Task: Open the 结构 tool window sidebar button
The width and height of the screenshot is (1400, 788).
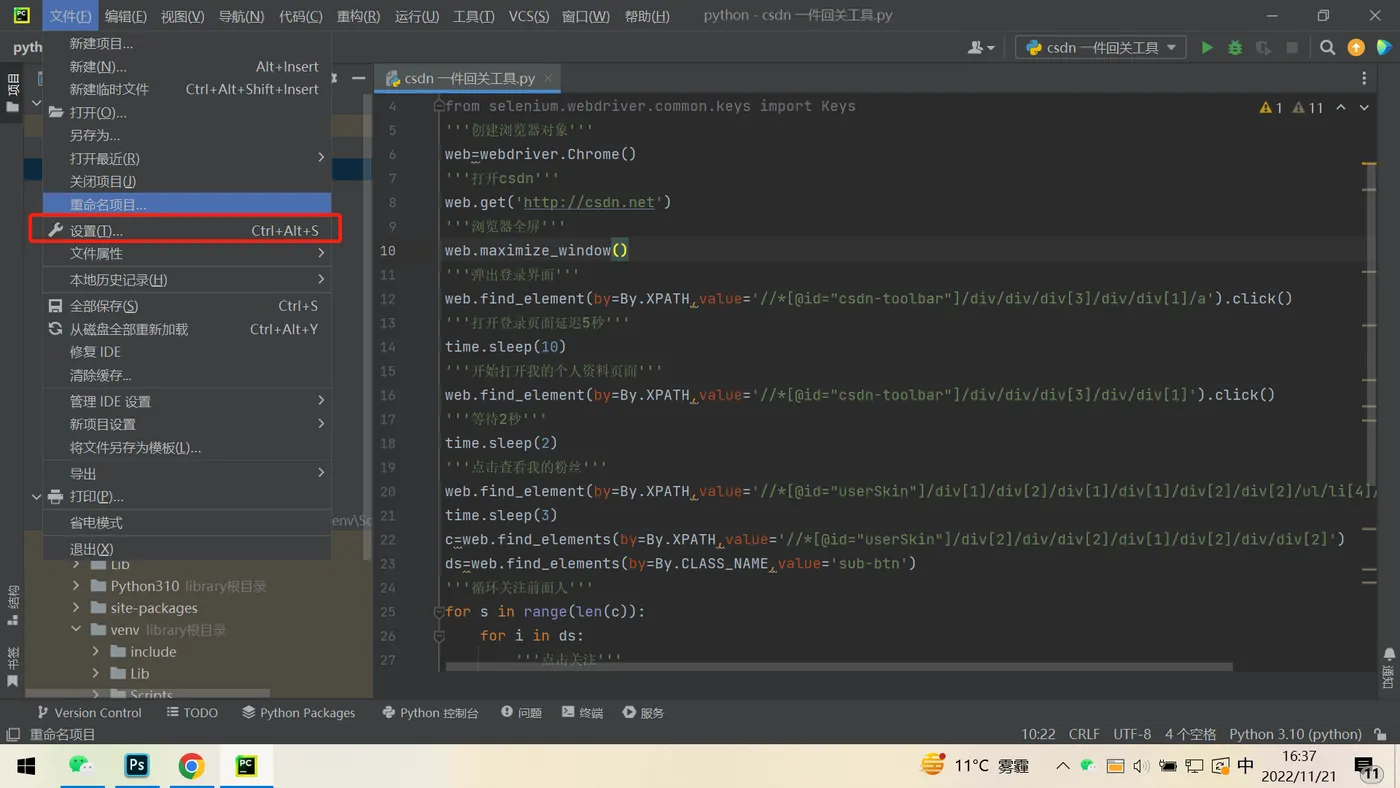Action: 12,606
